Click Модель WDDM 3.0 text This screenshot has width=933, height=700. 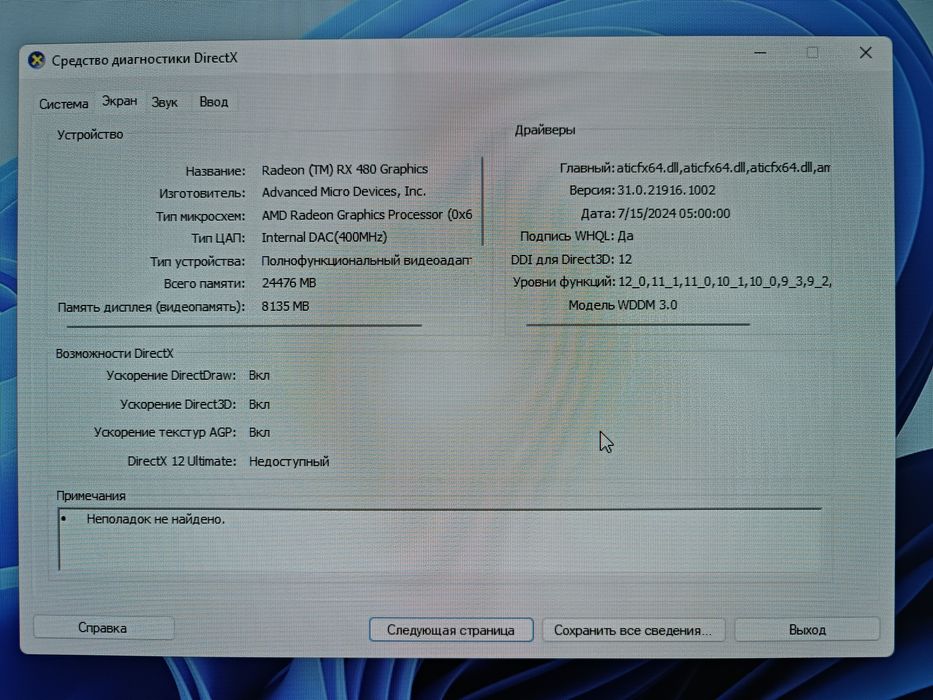tap(622, 305)
